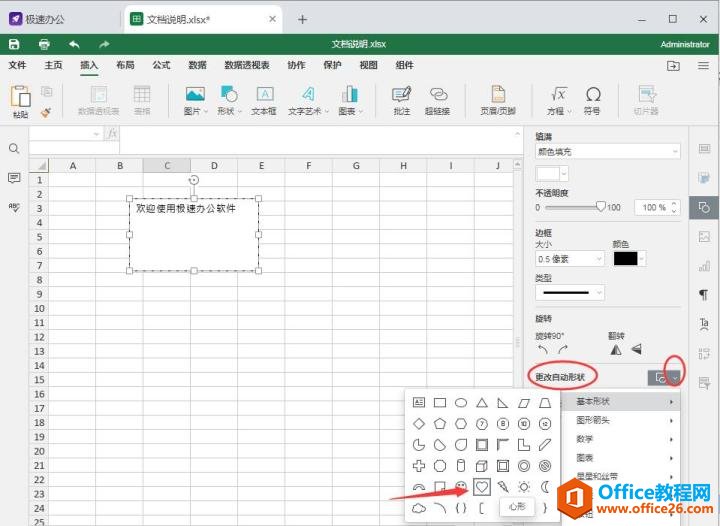Pick the donut ring shape
Screen dimensions: 720x526
click(x=524, y=466)
